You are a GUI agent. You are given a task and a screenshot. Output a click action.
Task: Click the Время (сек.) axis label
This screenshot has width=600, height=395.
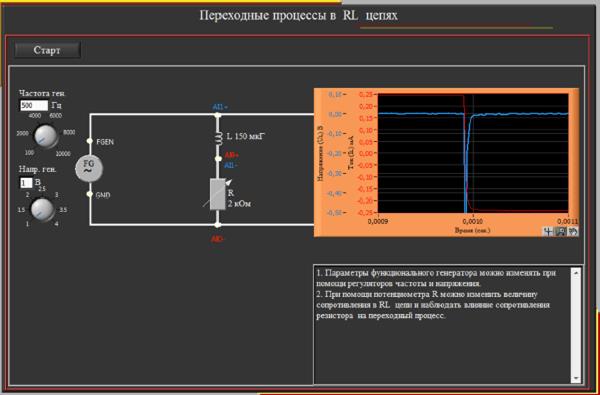pyautogui.click(x=472, y=230)
